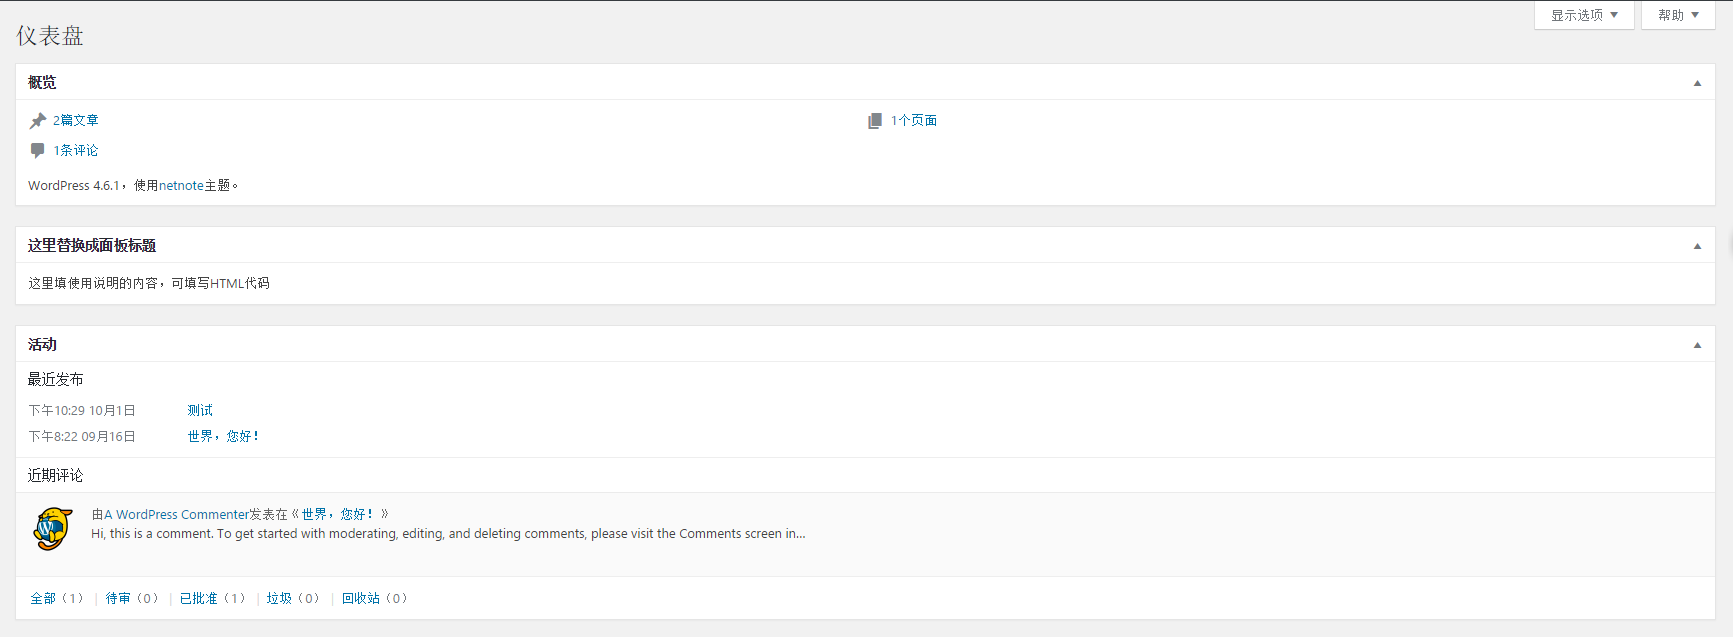Open the post 世界，您好！ under 最近发布
This screenshot has width=1733, height=637.
pyautogui.click(x=223, y=436)
